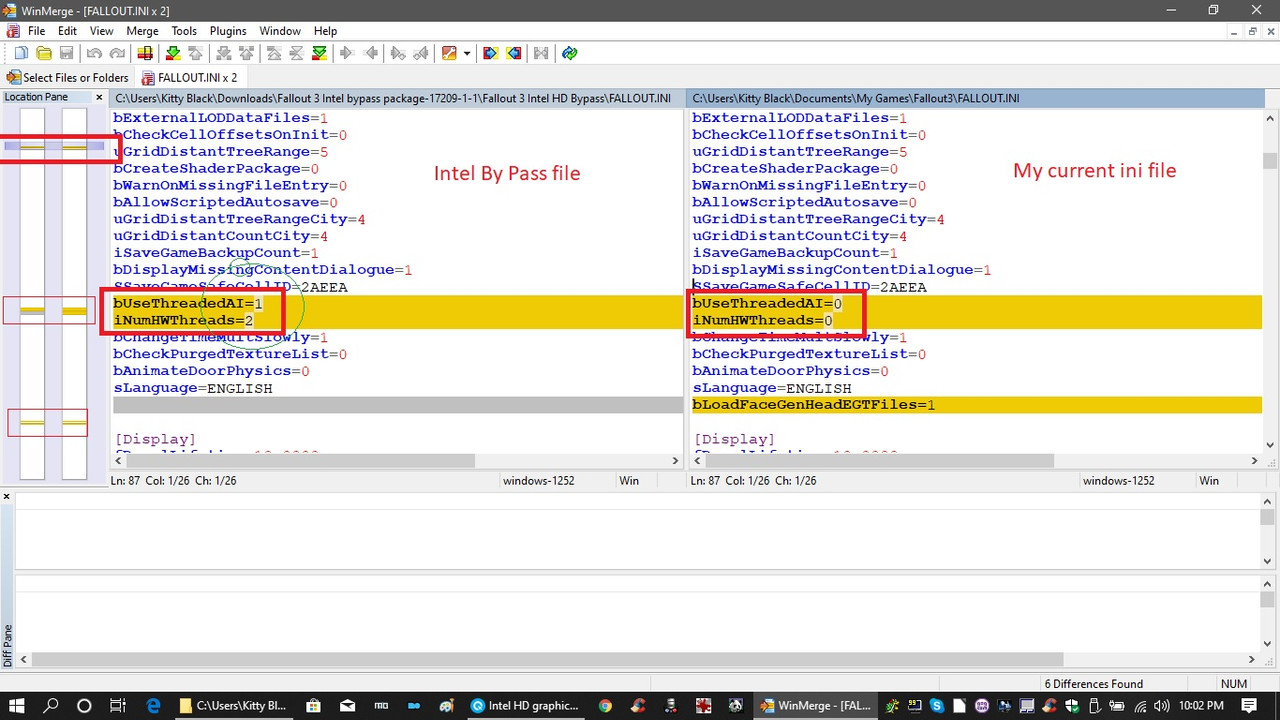
Task: Select the line difference toolbar icon
Action: point(145,53)
